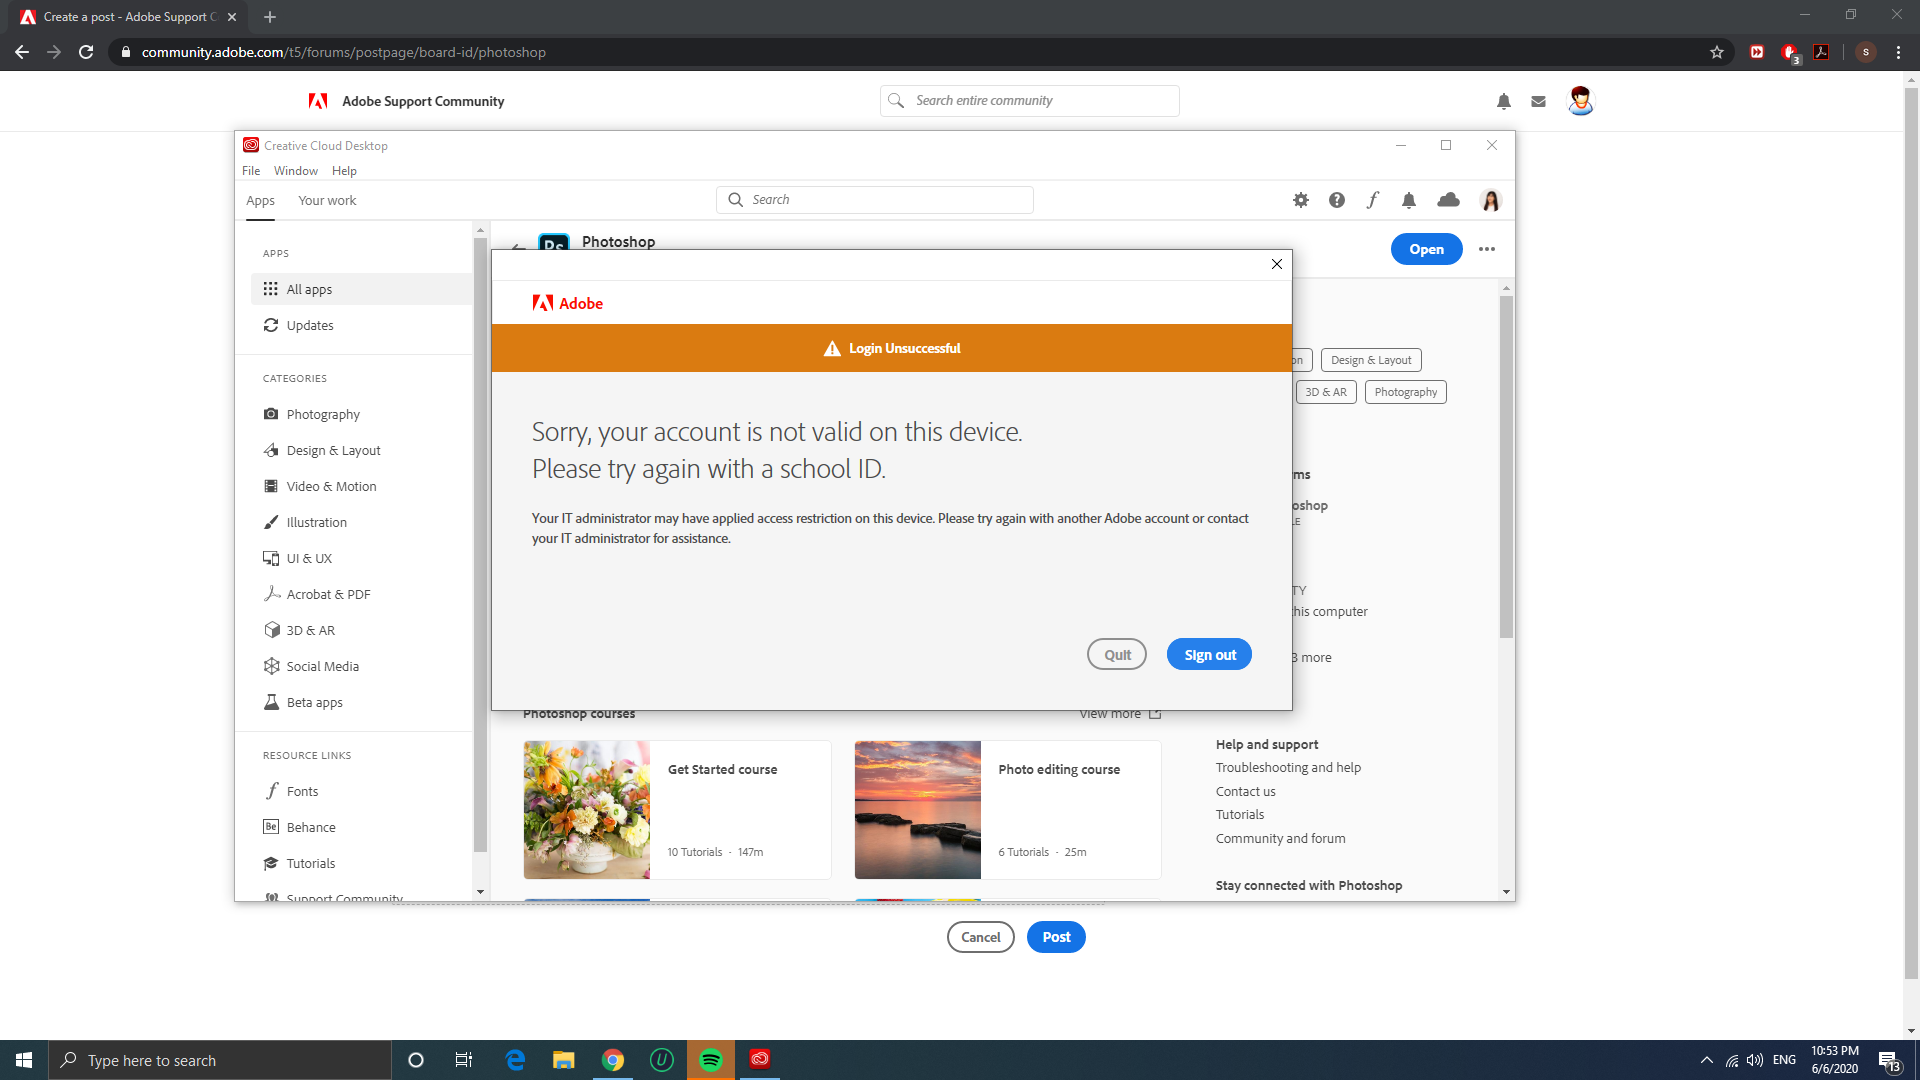Select the Behance icon under Resource Links
Image resolution: width=1920 pixels, height=1080 pixels.
(x=271, y=827)
